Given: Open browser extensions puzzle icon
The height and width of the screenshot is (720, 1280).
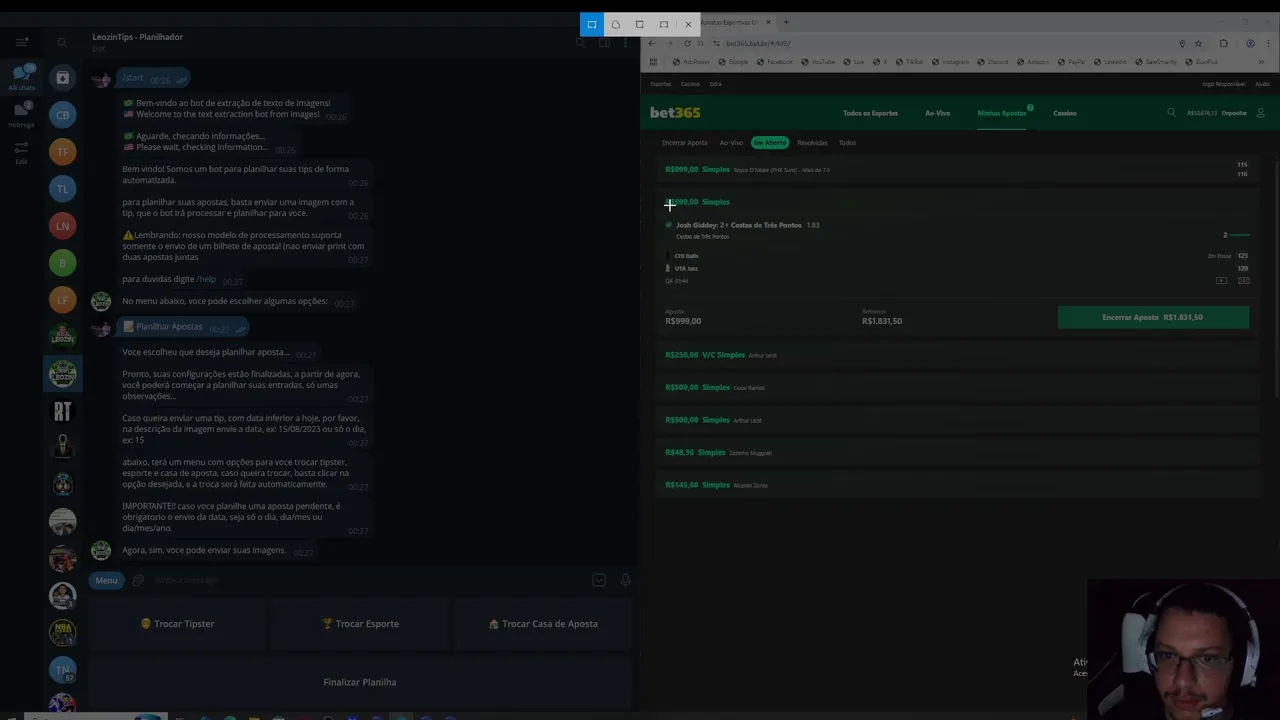Looking at the screenshot, I should coord(1224,43).
